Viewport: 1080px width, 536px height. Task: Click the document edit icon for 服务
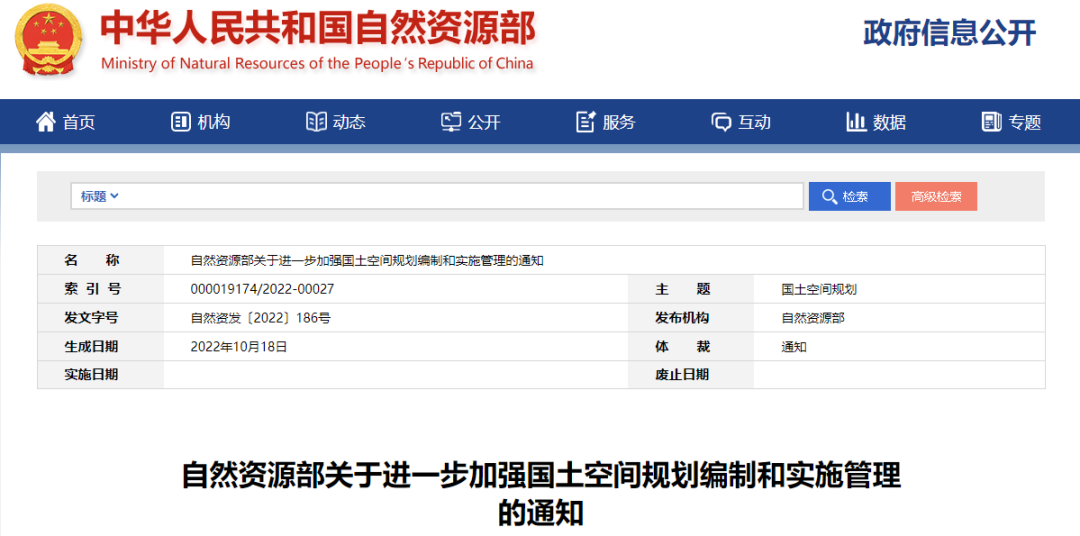[x=586, y=122]
